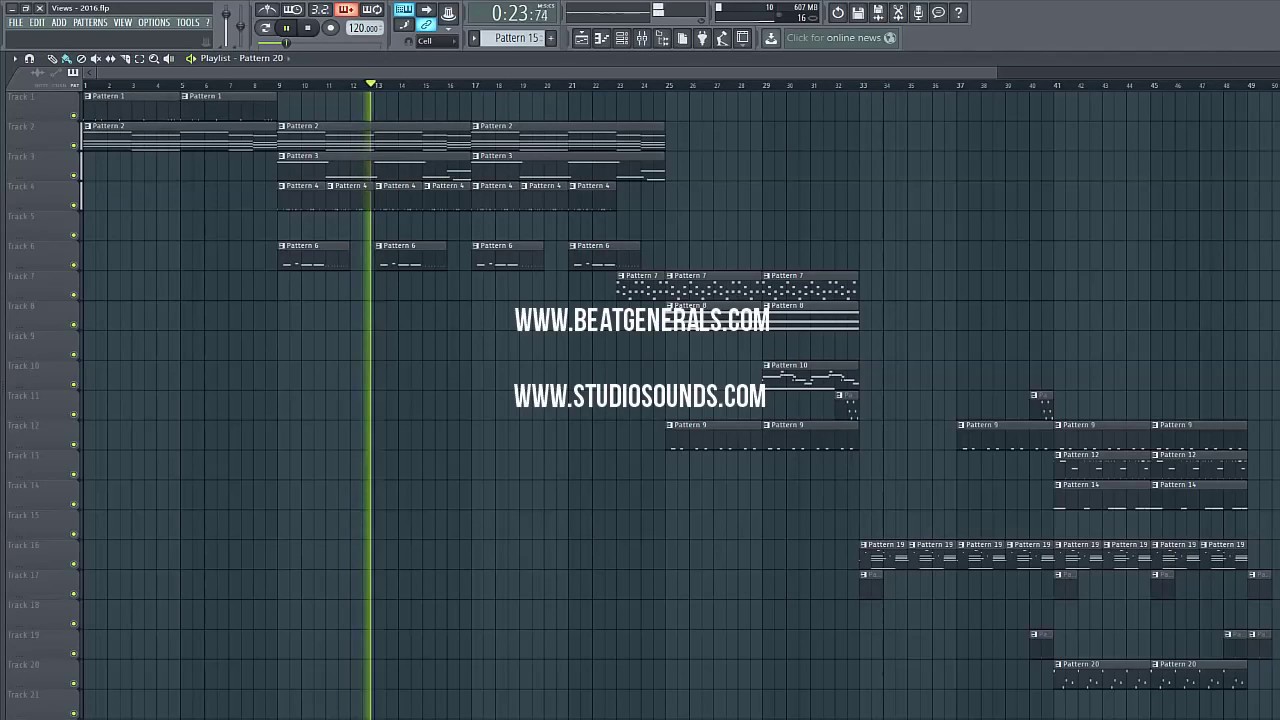Open the undo history icon
1280x720 pixels.
838,13
